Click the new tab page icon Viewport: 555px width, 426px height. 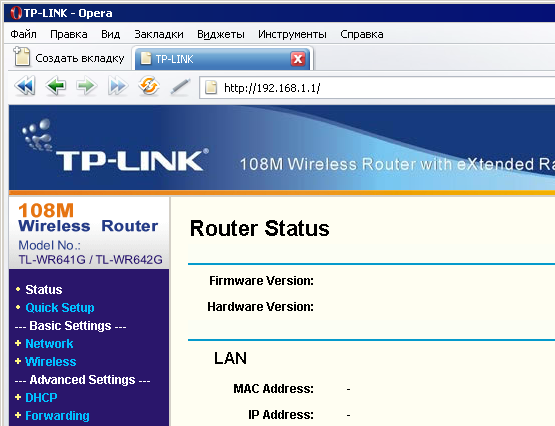[22, 57]
